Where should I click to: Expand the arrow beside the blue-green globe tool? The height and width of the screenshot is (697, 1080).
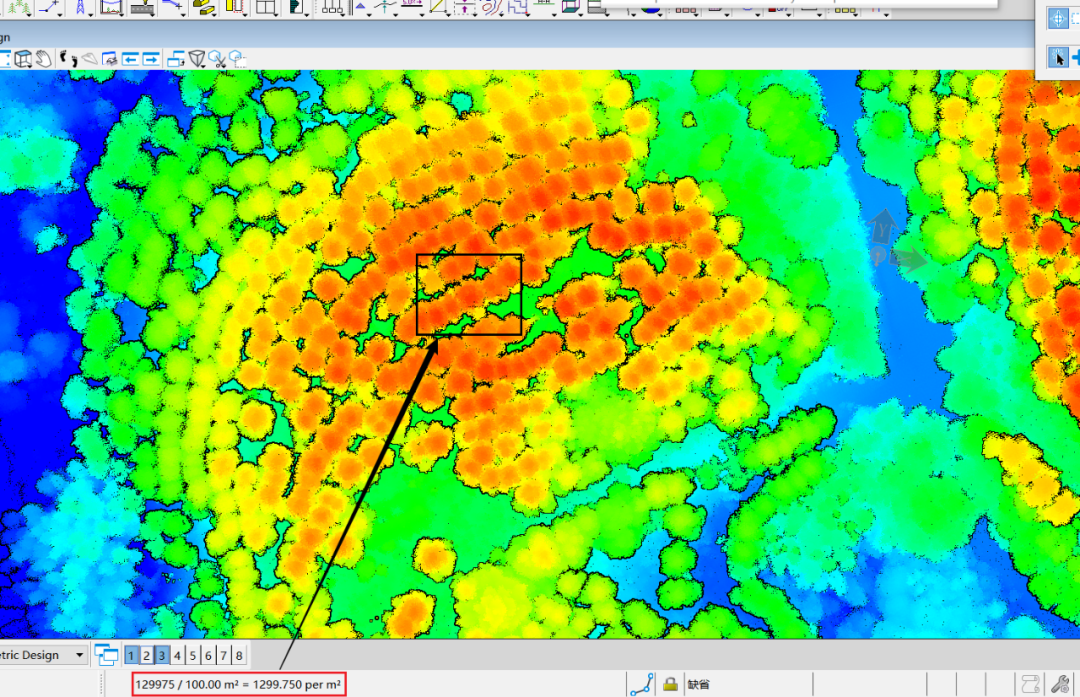660,14
